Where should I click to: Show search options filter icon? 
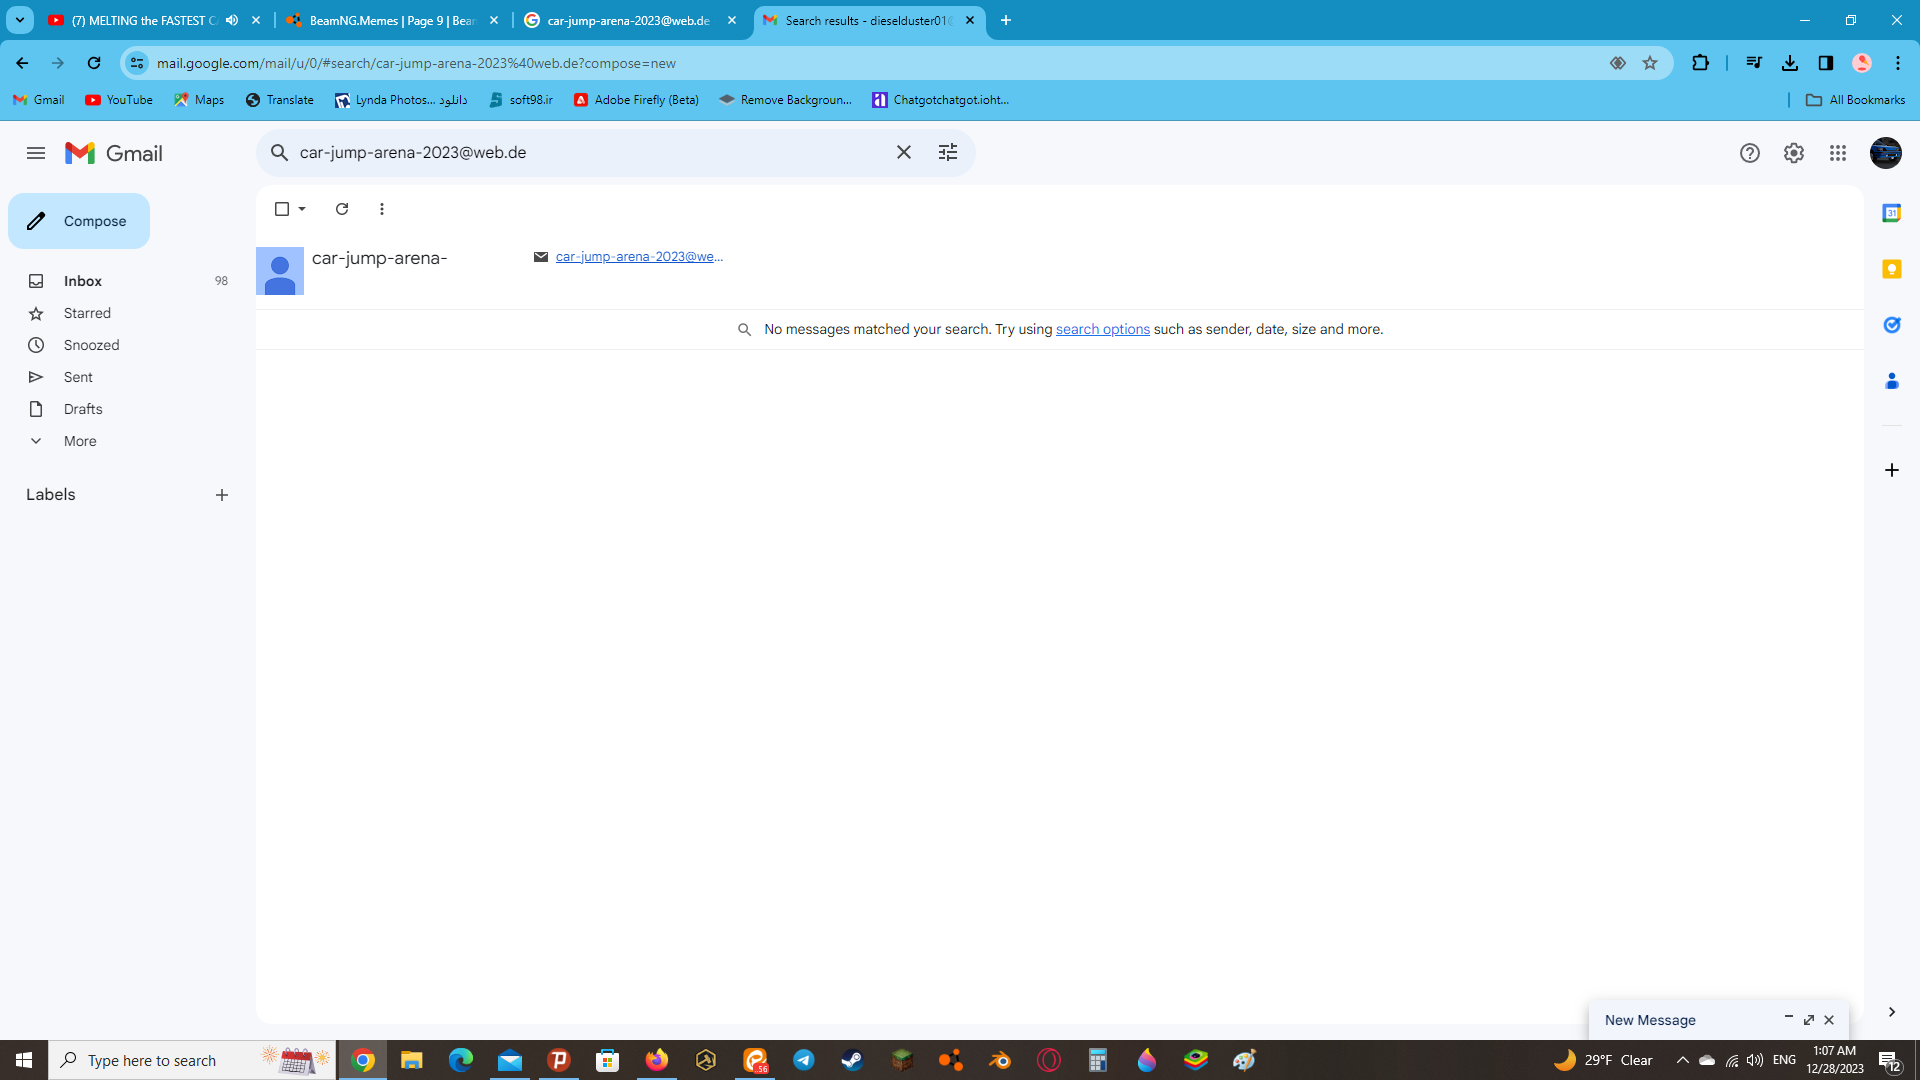point(947,152)
